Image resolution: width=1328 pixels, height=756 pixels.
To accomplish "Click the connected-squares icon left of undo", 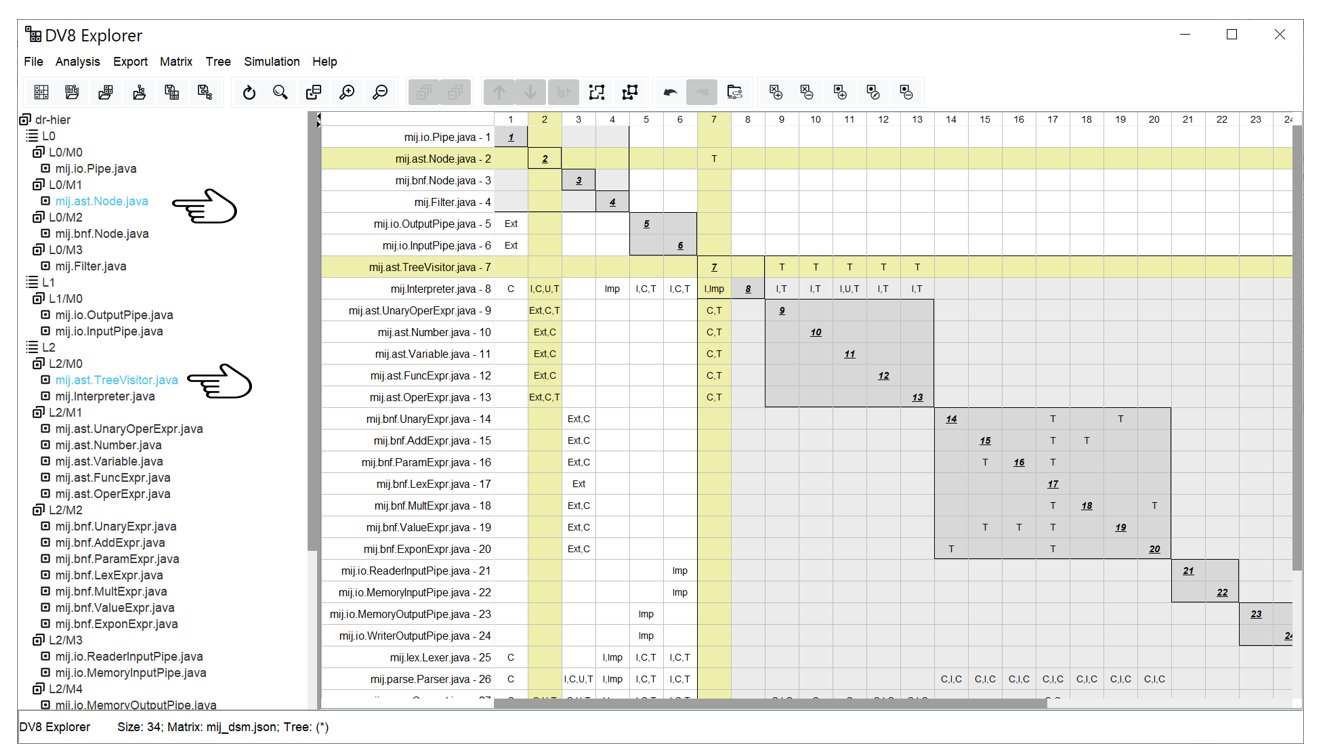I will (630, 92).
